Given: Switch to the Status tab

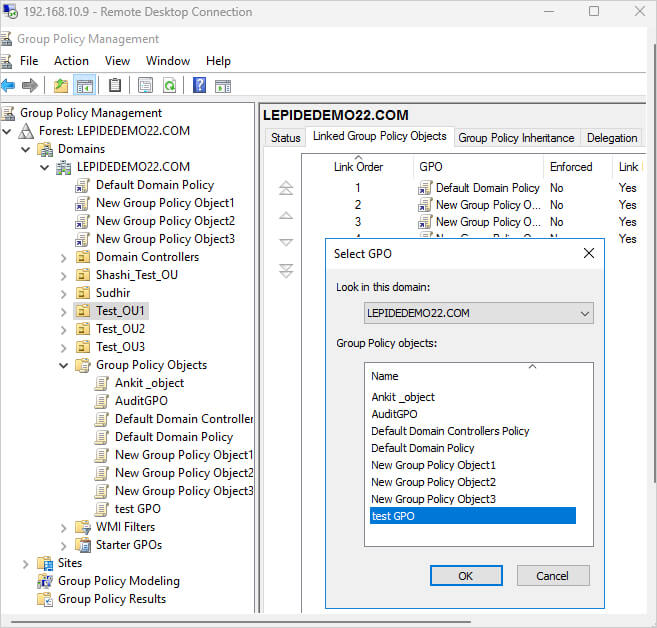Looking at the screenshot, I should click(285, 137).
